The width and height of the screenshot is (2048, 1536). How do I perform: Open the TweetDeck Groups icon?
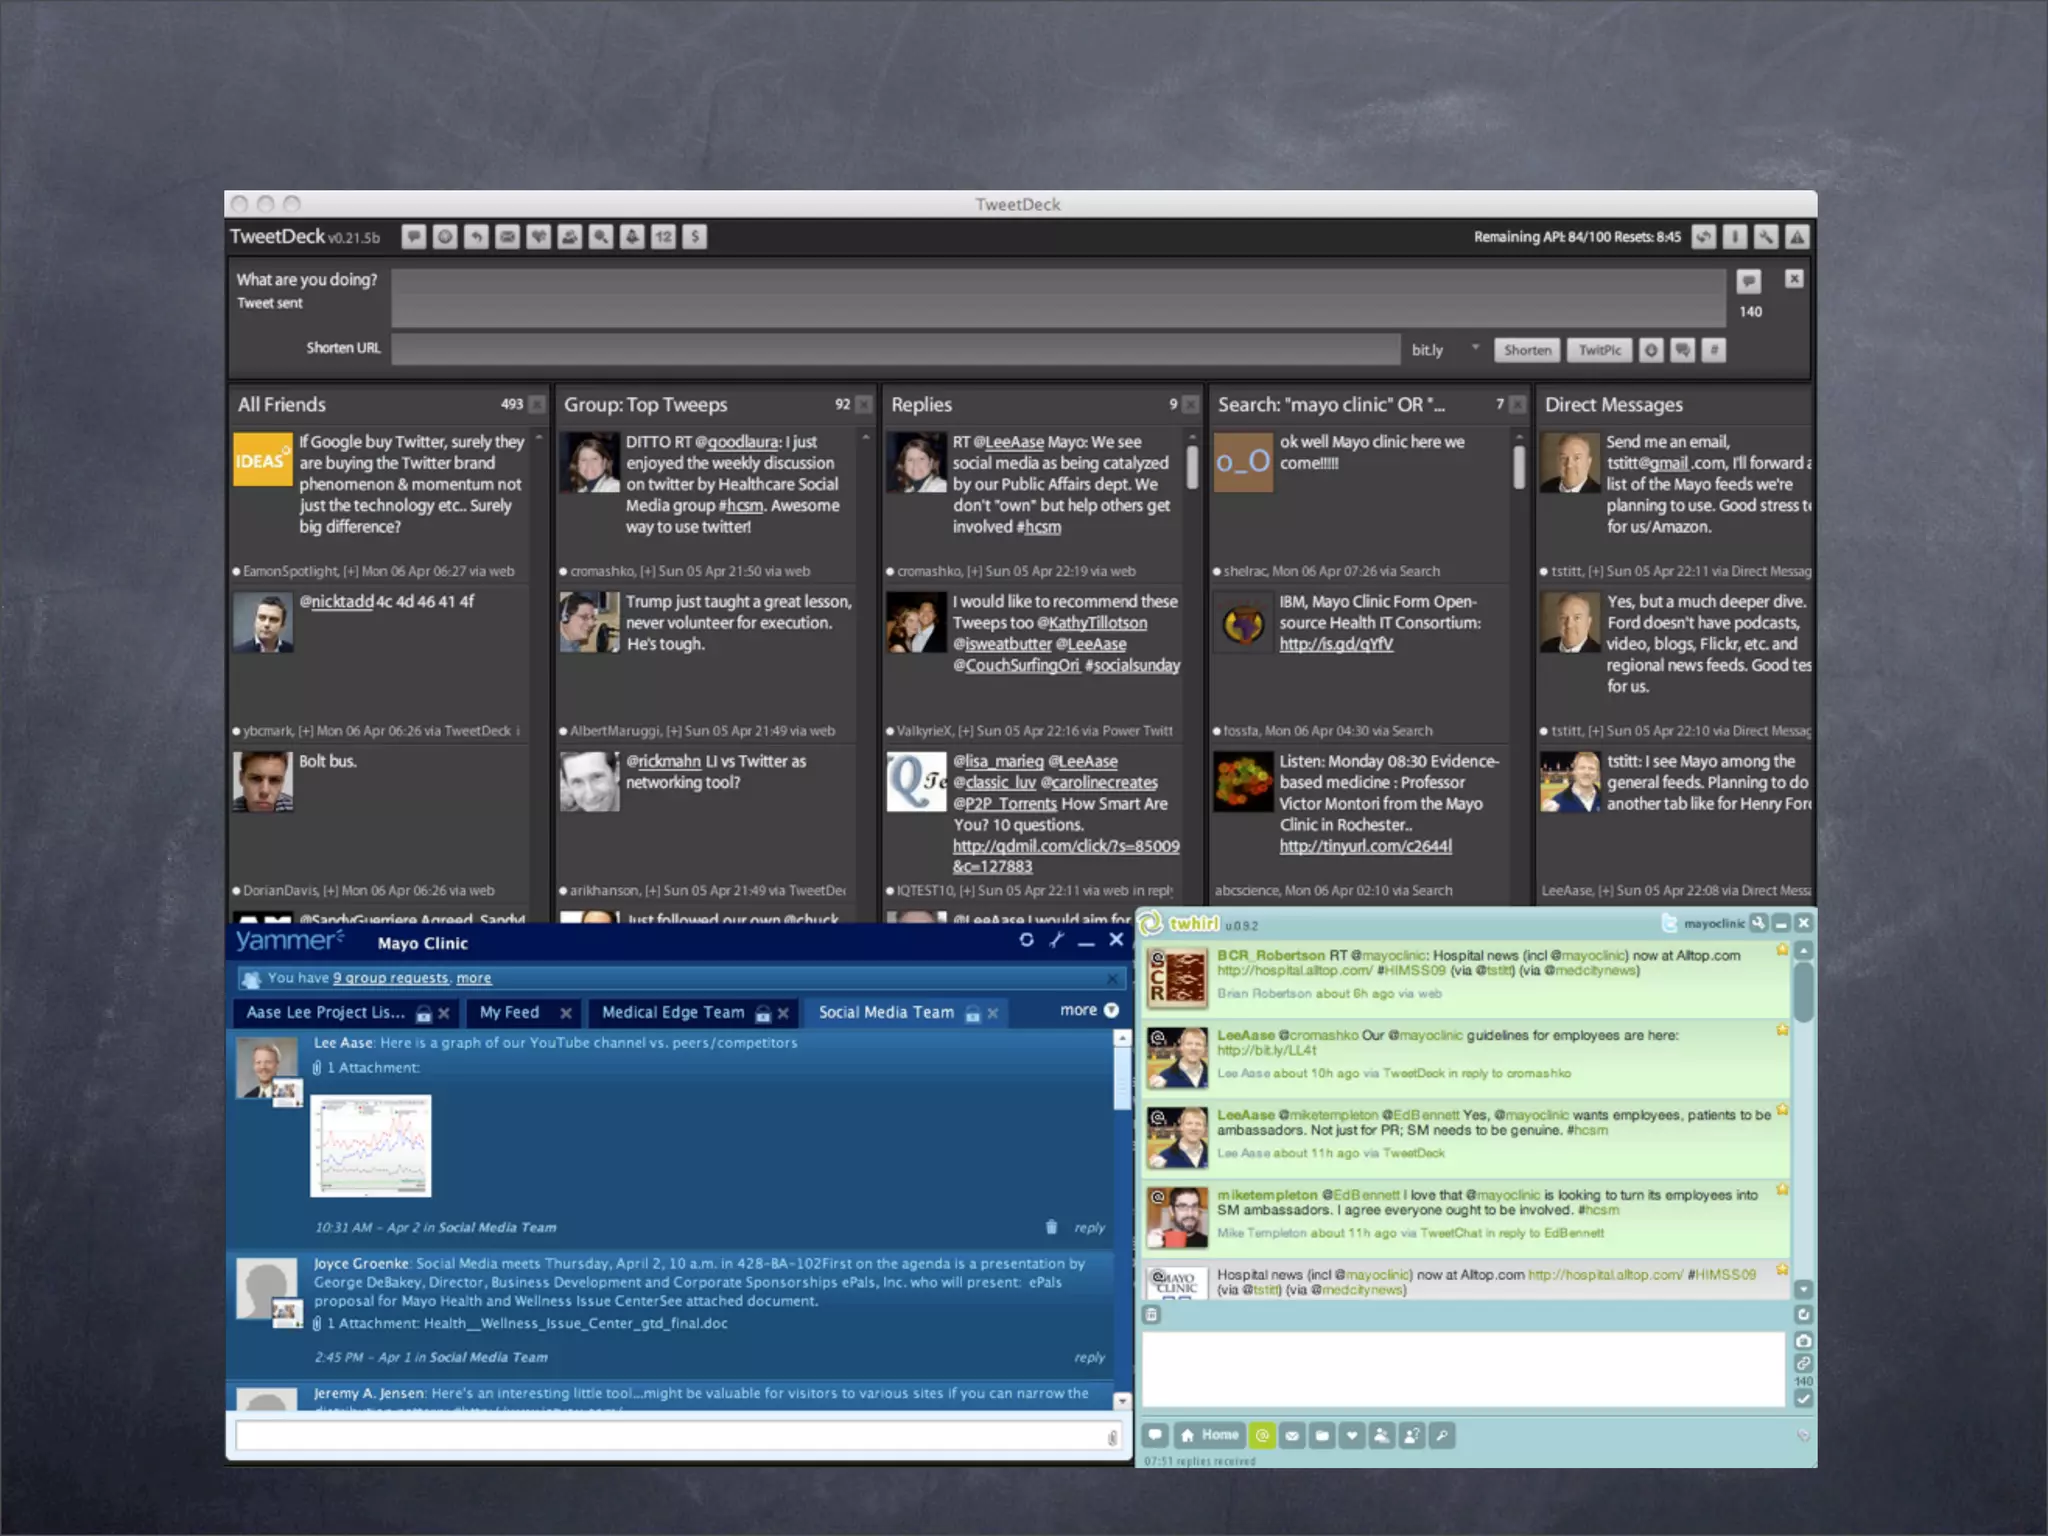click(569, 237)
